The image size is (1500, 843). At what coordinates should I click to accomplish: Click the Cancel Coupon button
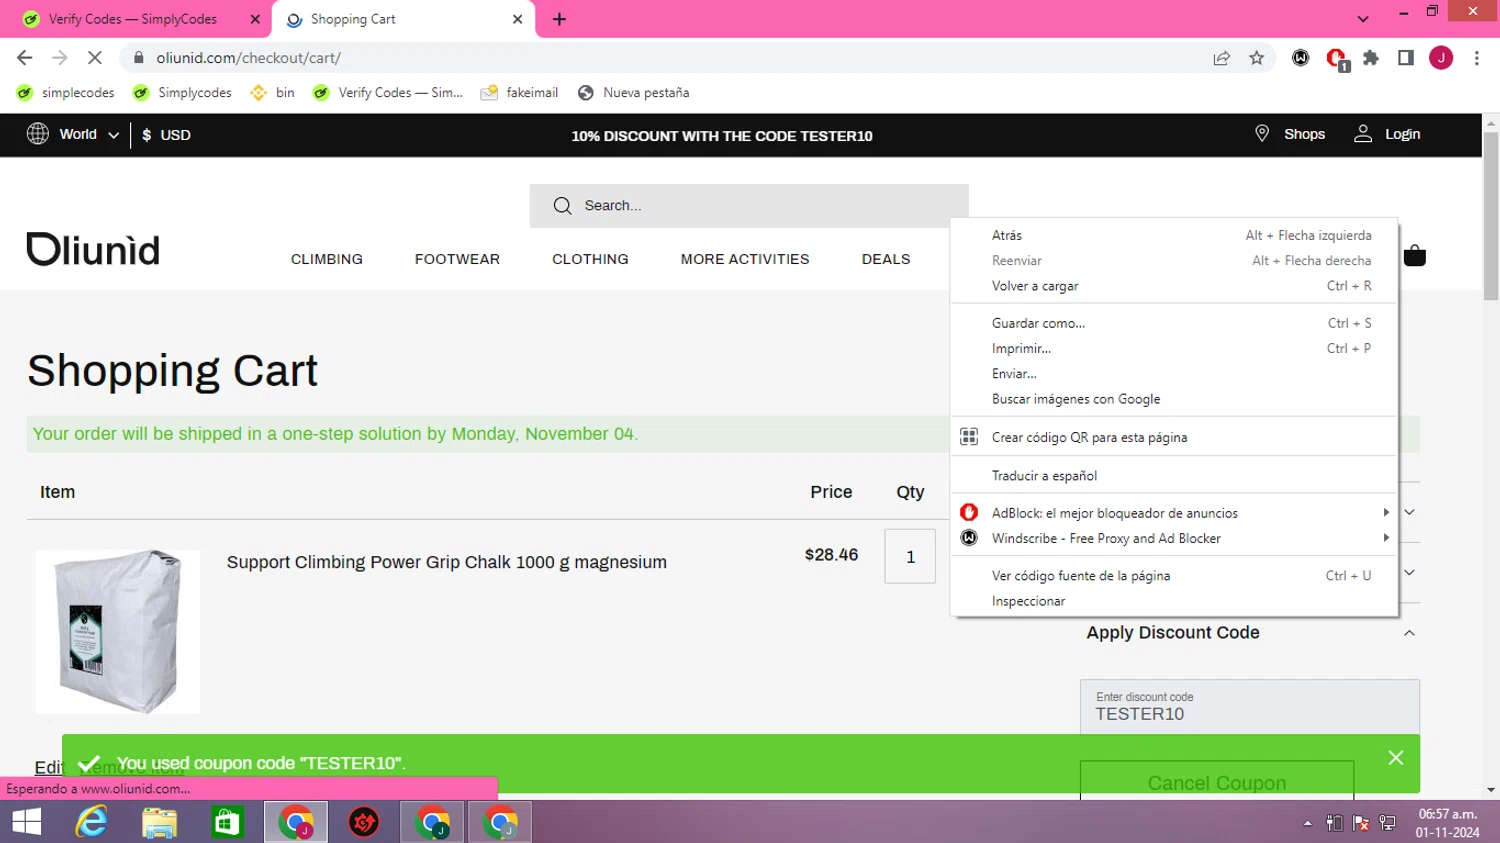[x=1217, y=782]
